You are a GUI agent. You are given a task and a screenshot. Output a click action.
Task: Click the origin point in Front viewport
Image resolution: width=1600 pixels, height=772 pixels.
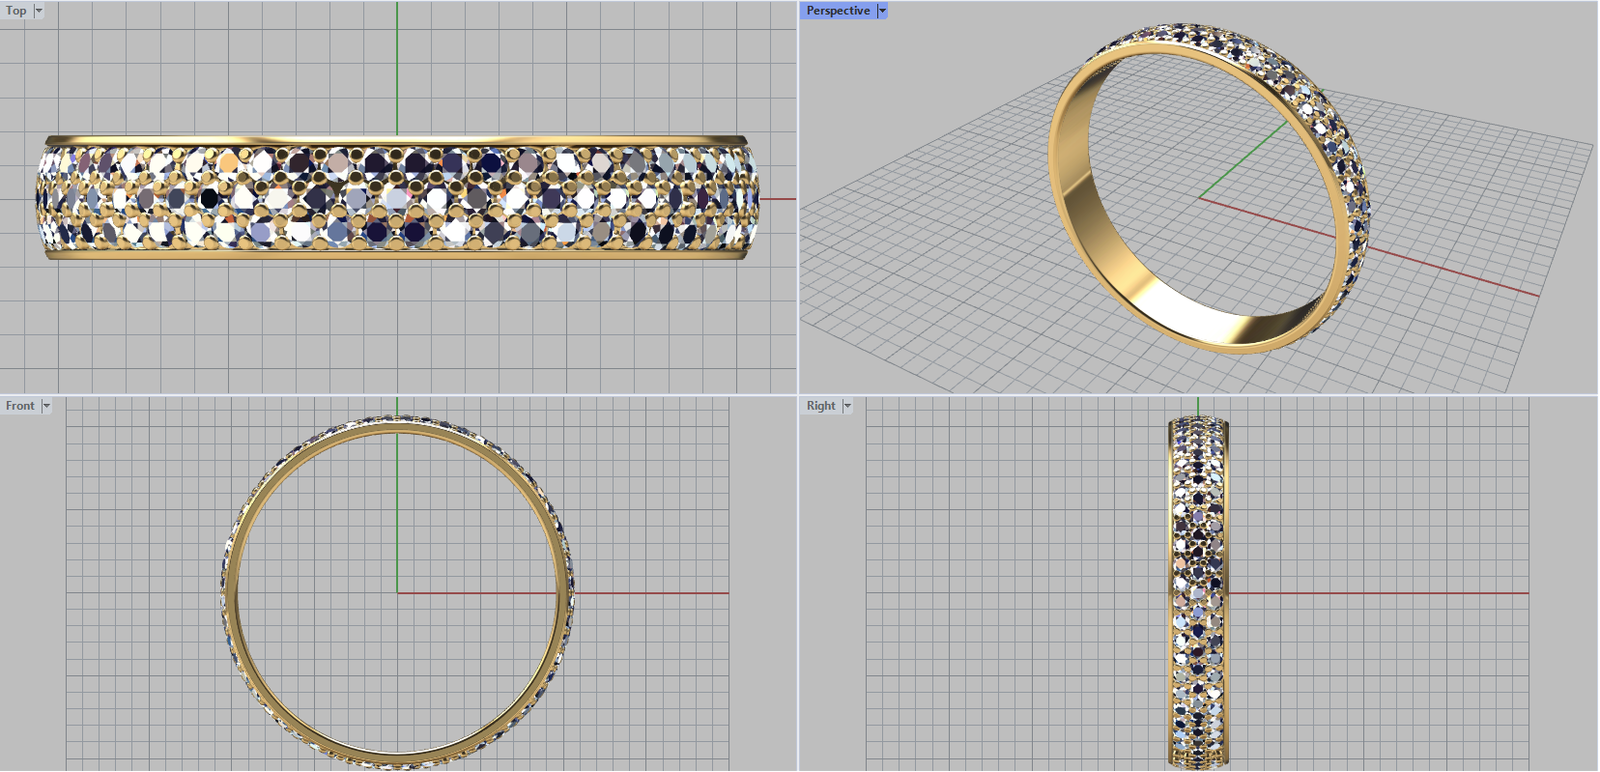(x=397, y=593)
